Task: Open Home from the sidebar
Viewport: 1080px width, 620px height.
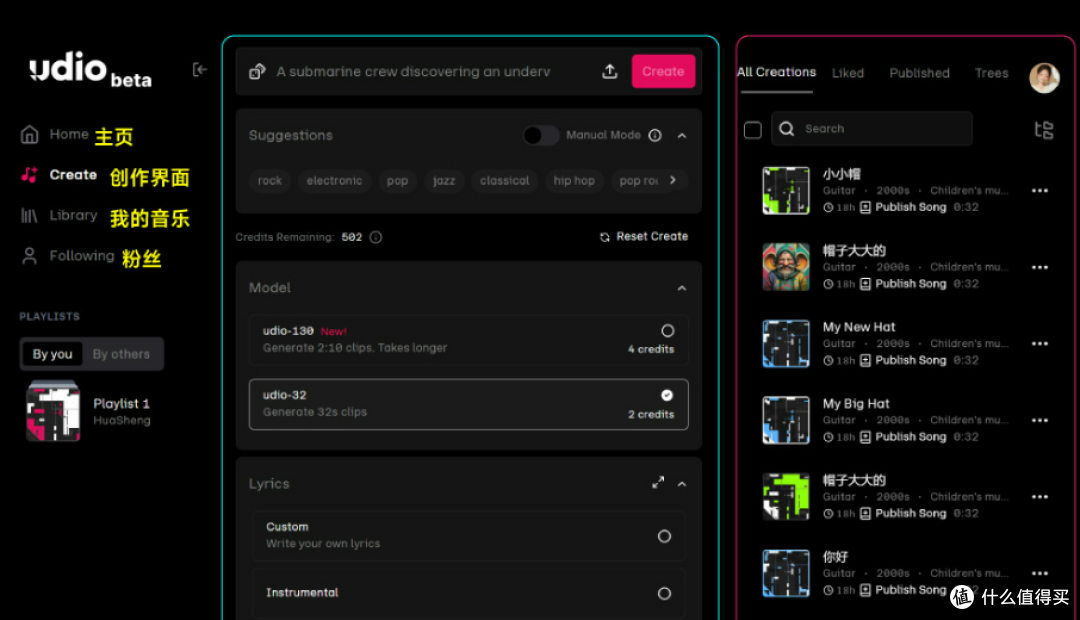Action: 68,134
